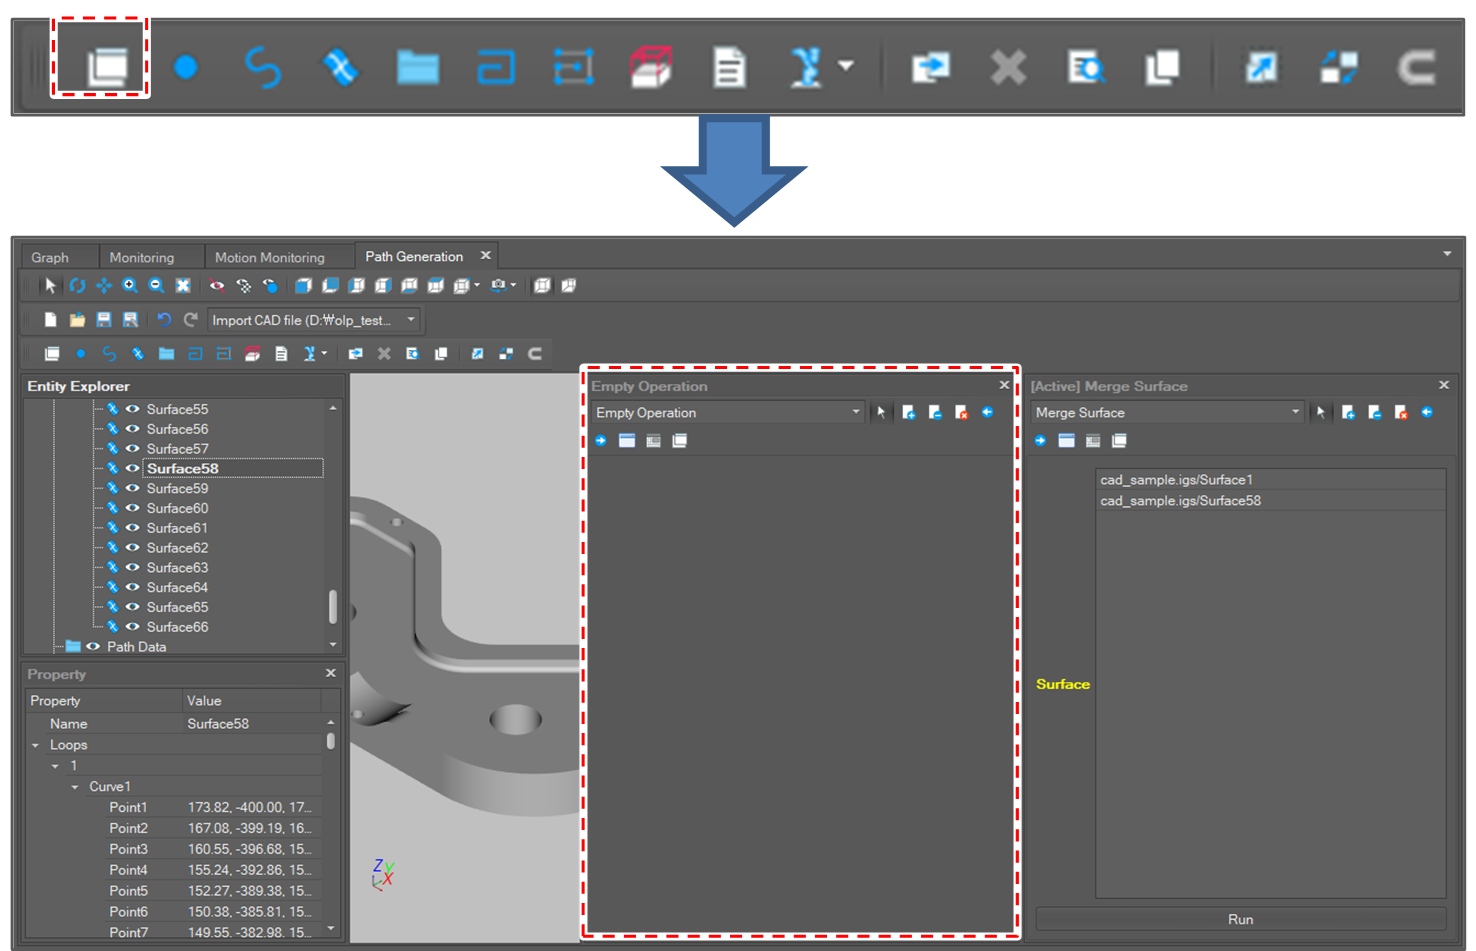Click the zoom in magnifier icon
1476x951 pixels.
[130, 286]
